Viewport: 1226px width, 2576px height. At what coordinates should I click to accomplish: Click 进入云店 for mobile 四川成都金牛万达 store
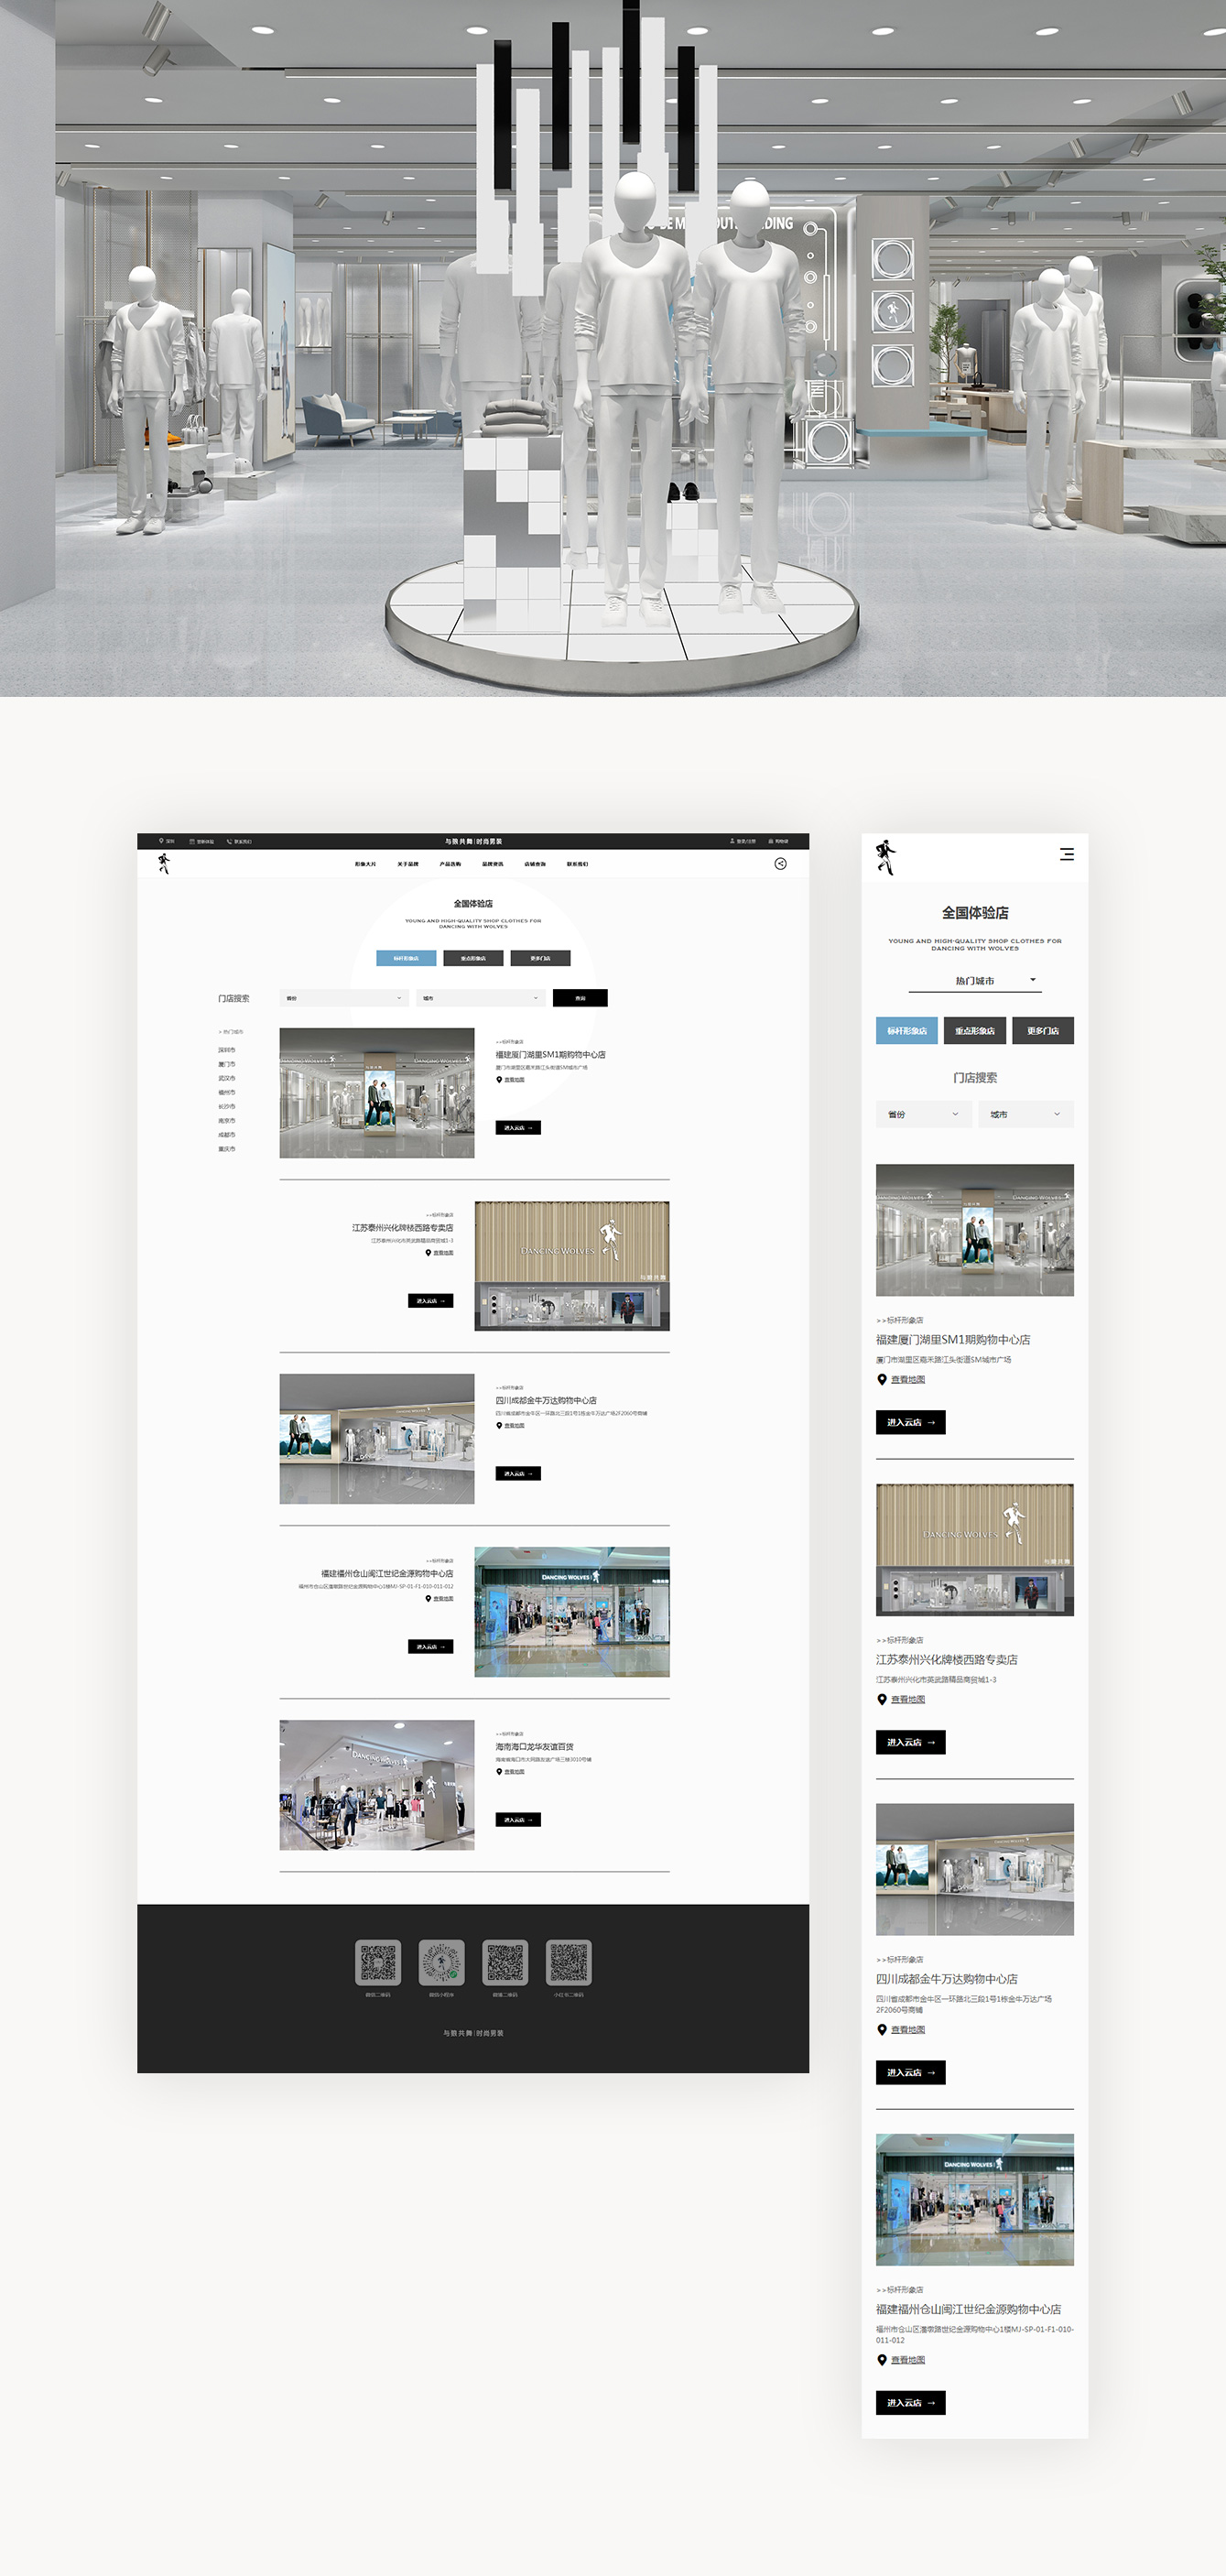point(911,2073)
